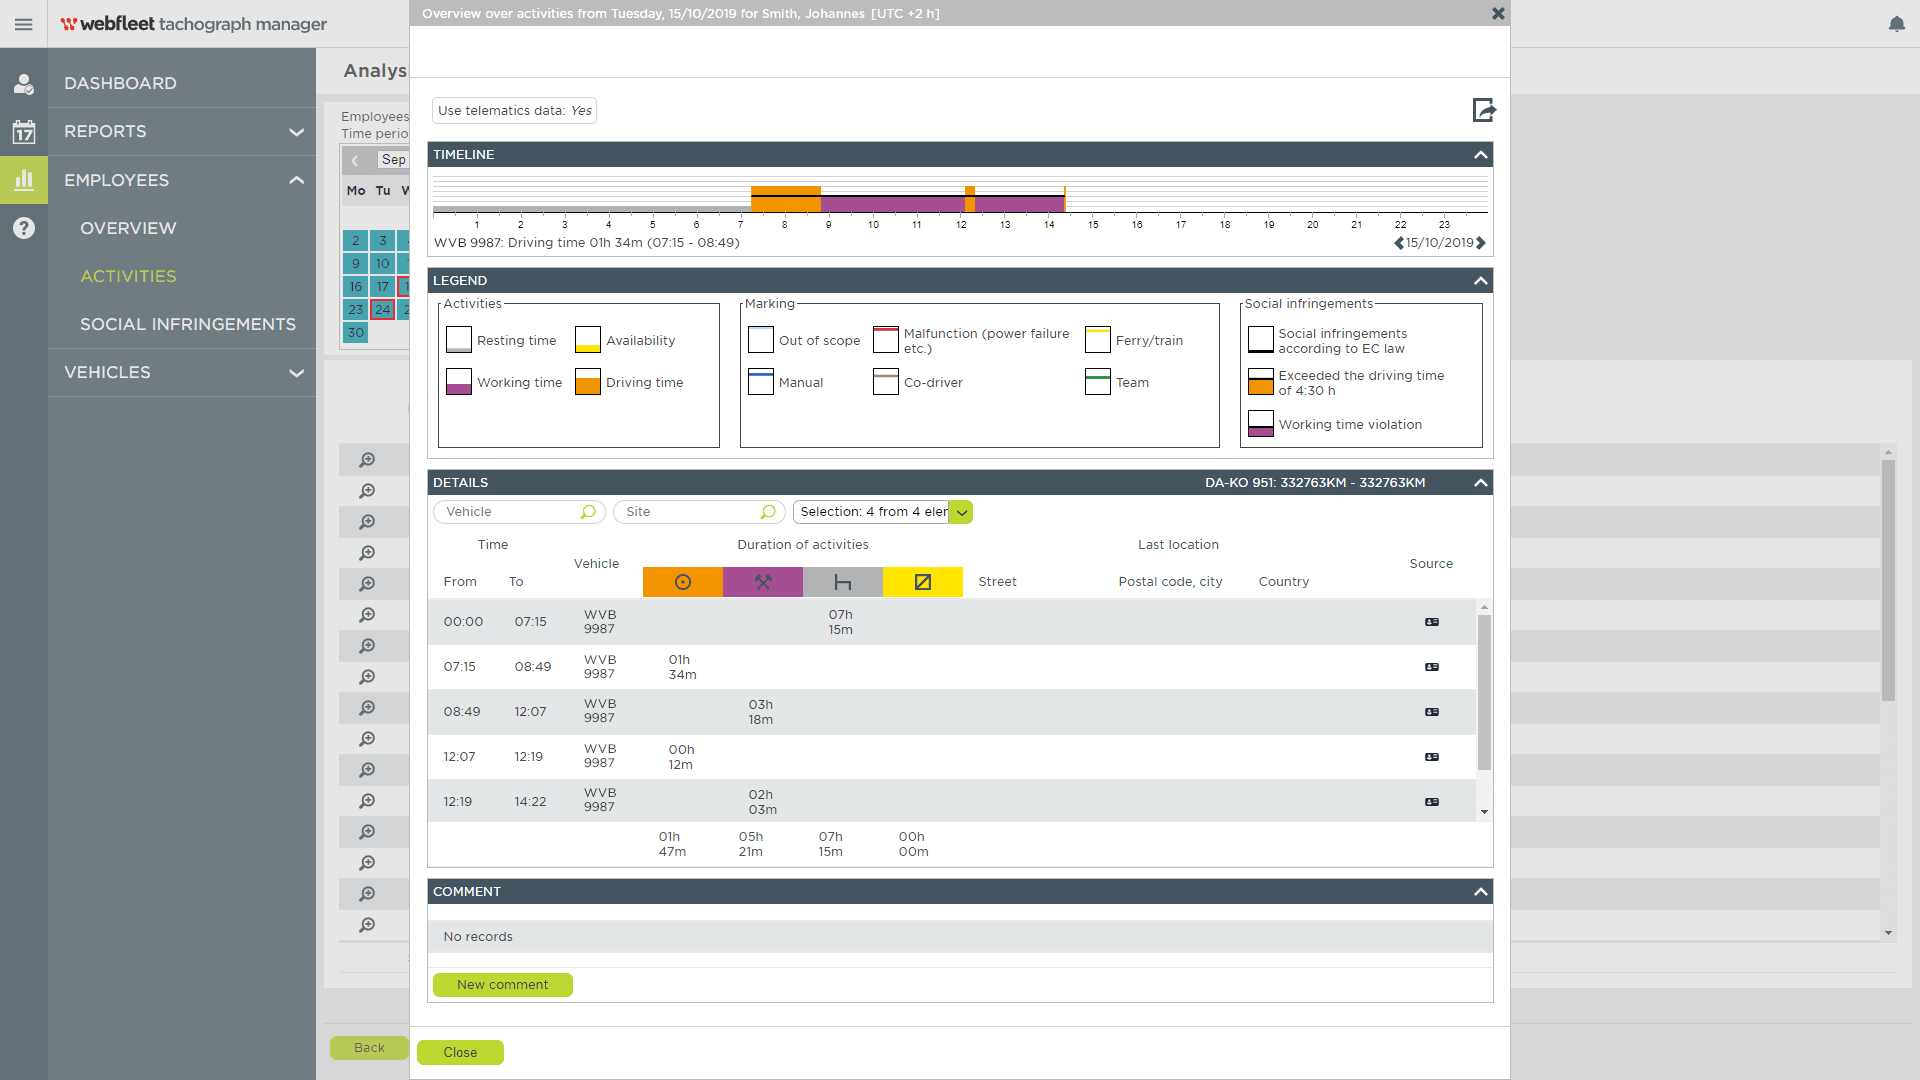This screenshot has height=1080, width=1920.
Task: Click the hamburger menu icon
Action: [x=24, y=24]
